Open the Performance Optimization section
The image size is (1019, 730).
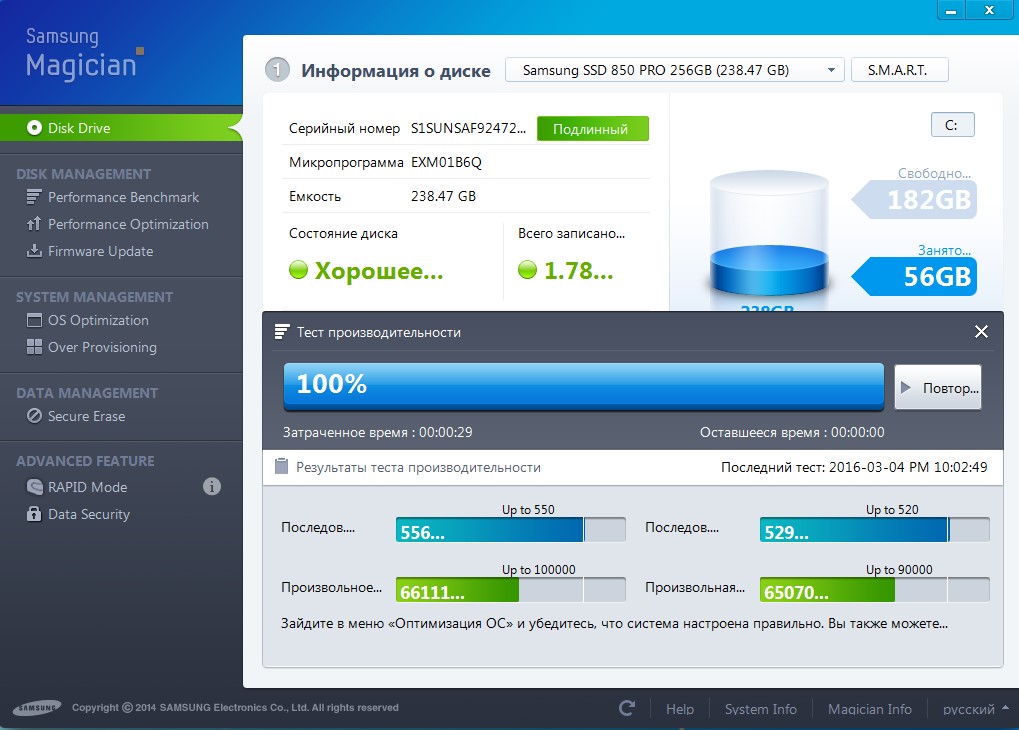pos(128,224)
